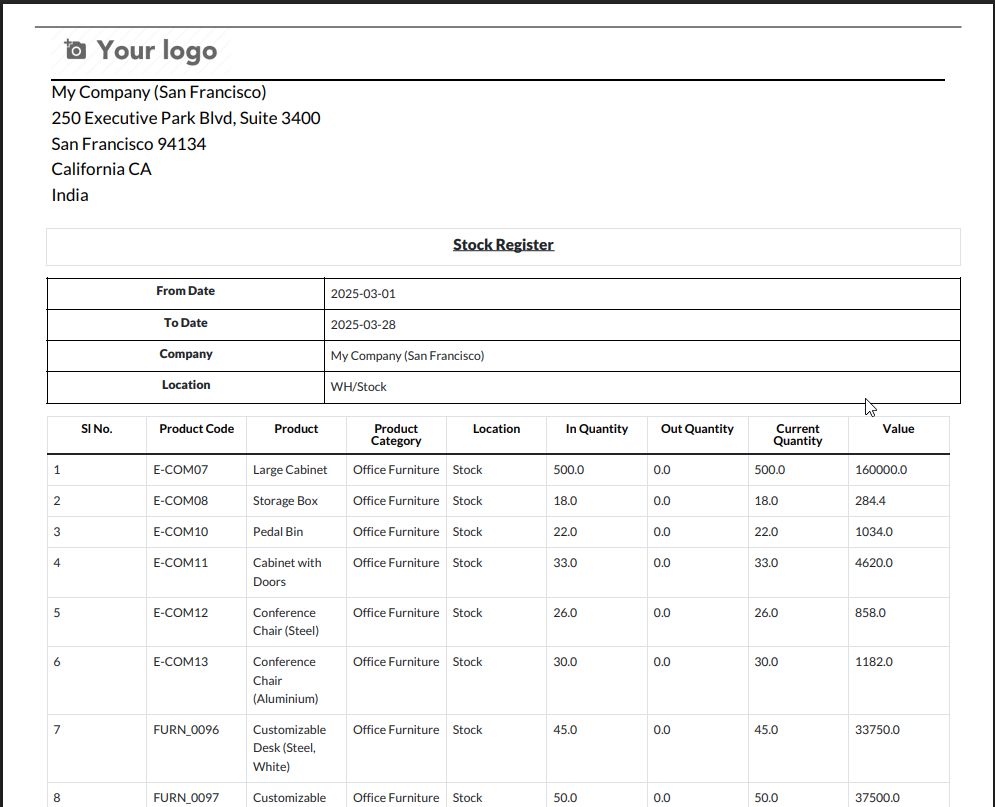Screen dimensions: 995x807
Task: Select the From Date value 2025-03-01
Action: (363, 294)
